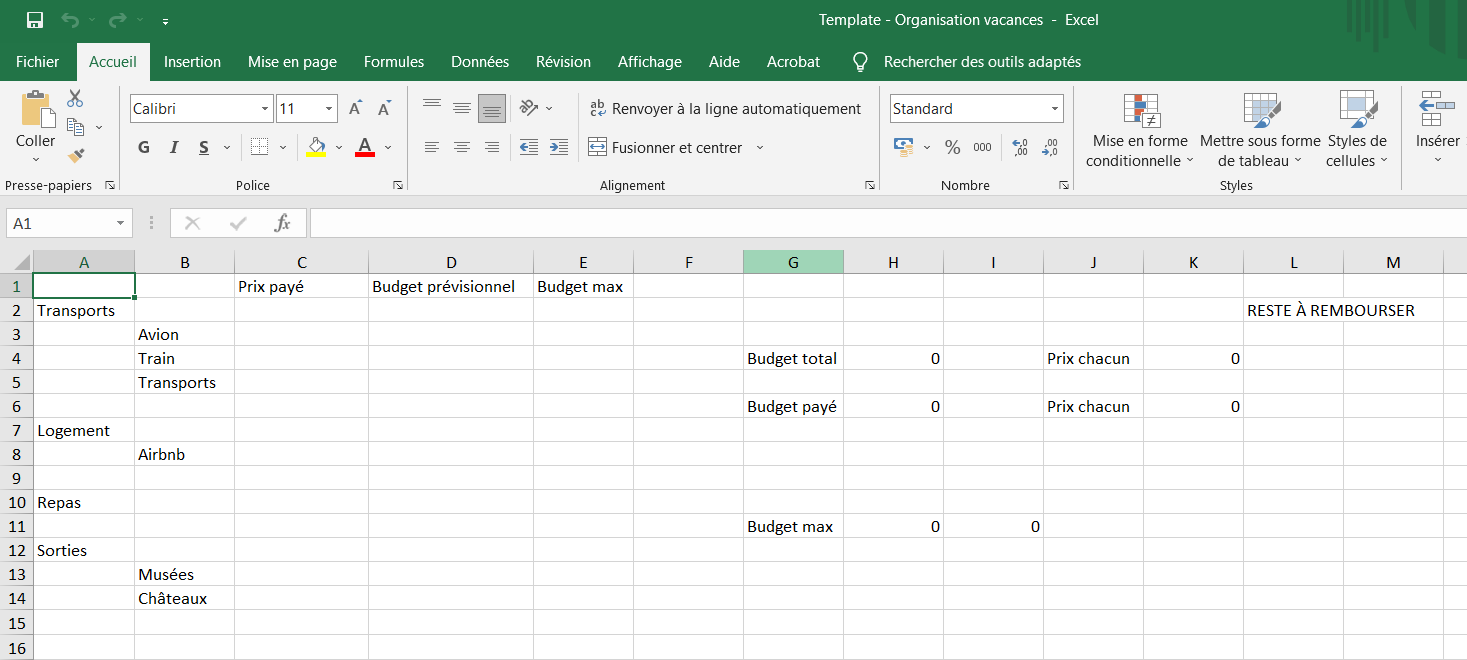The height and width of the screenshot is (660, 1467).
Task: Select the format painter brush icon
Action: (74, 156)
